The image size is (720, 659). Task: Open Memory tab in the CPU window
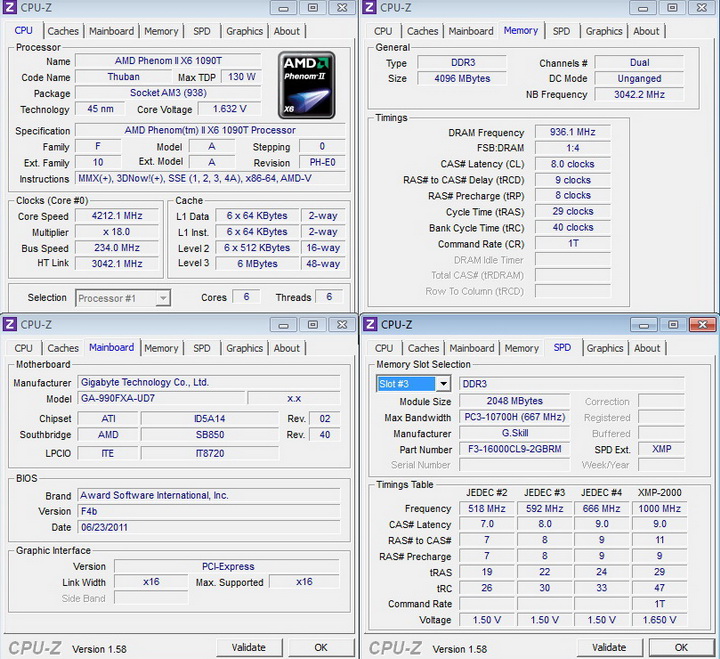(x=161, y=31)
